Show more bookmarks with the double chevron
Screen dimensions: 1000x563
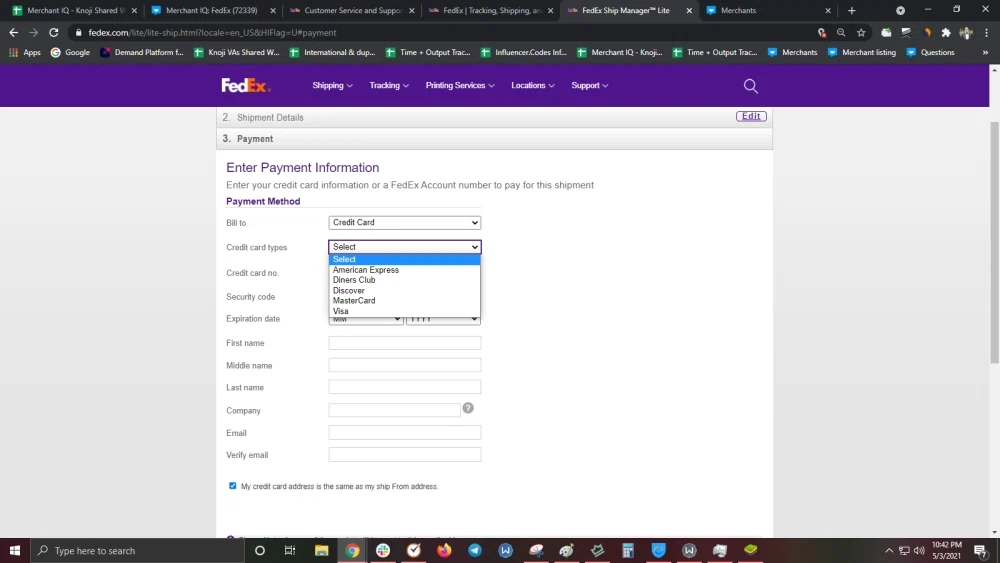[985, 52]
